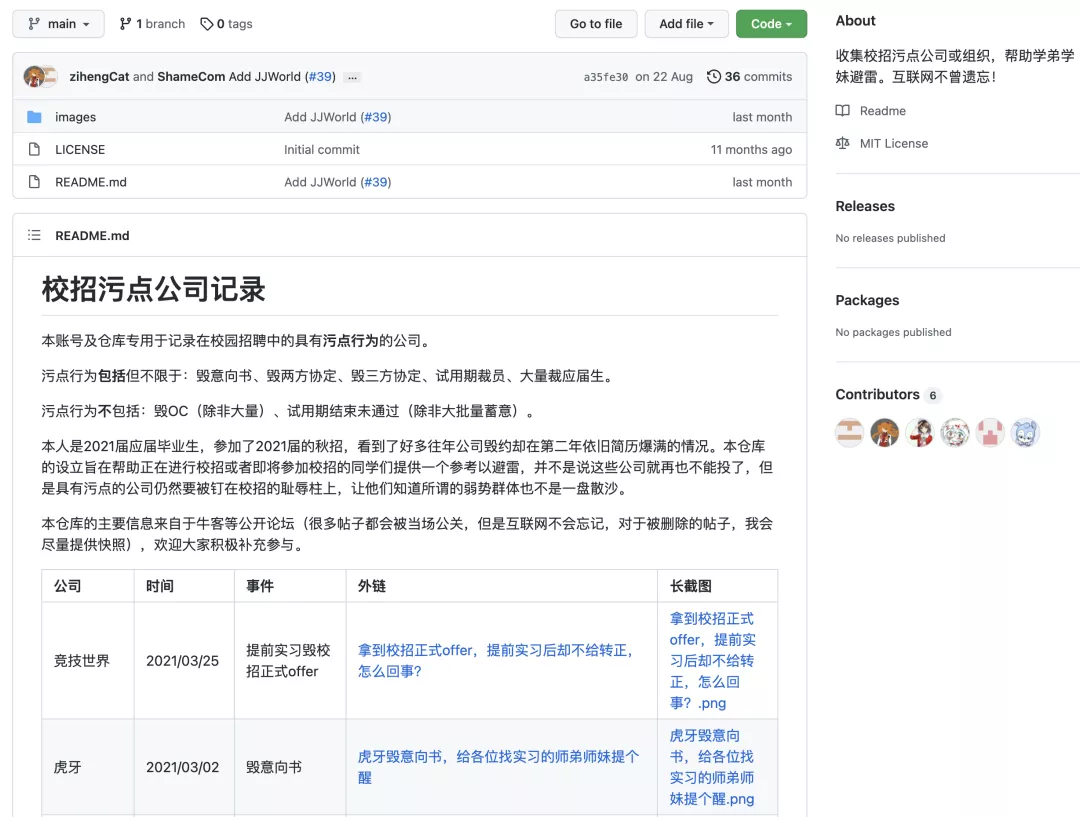Open the Releases section heading
The width and height of the screenshot is (1080, 817).
pos(864,206)
